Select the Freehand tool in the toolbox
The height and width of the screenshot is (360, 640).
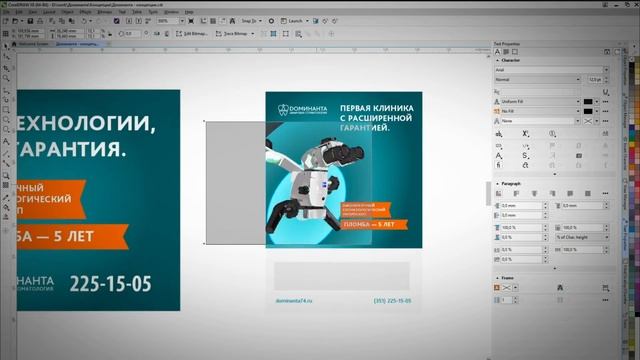pos(6,90)
